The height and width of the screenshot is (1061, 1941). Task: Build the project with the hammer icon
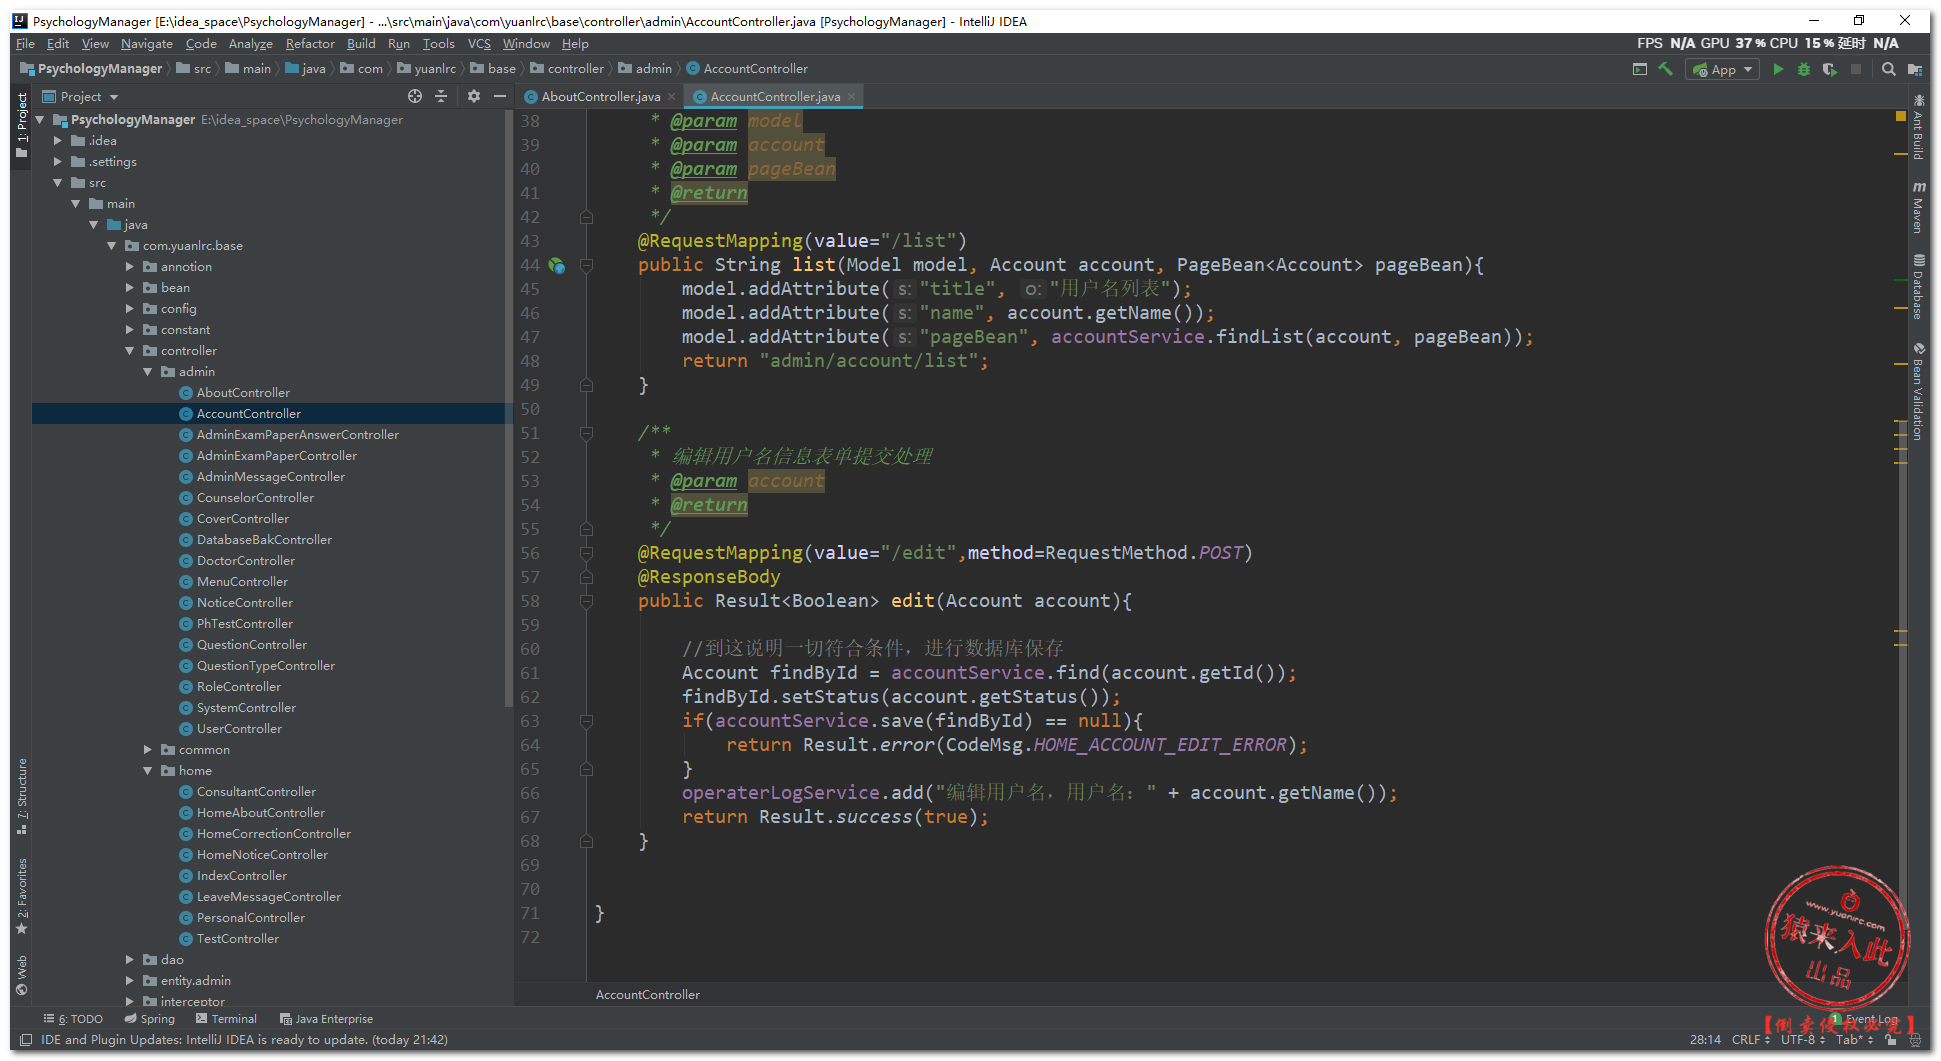tap(1665, 69)
